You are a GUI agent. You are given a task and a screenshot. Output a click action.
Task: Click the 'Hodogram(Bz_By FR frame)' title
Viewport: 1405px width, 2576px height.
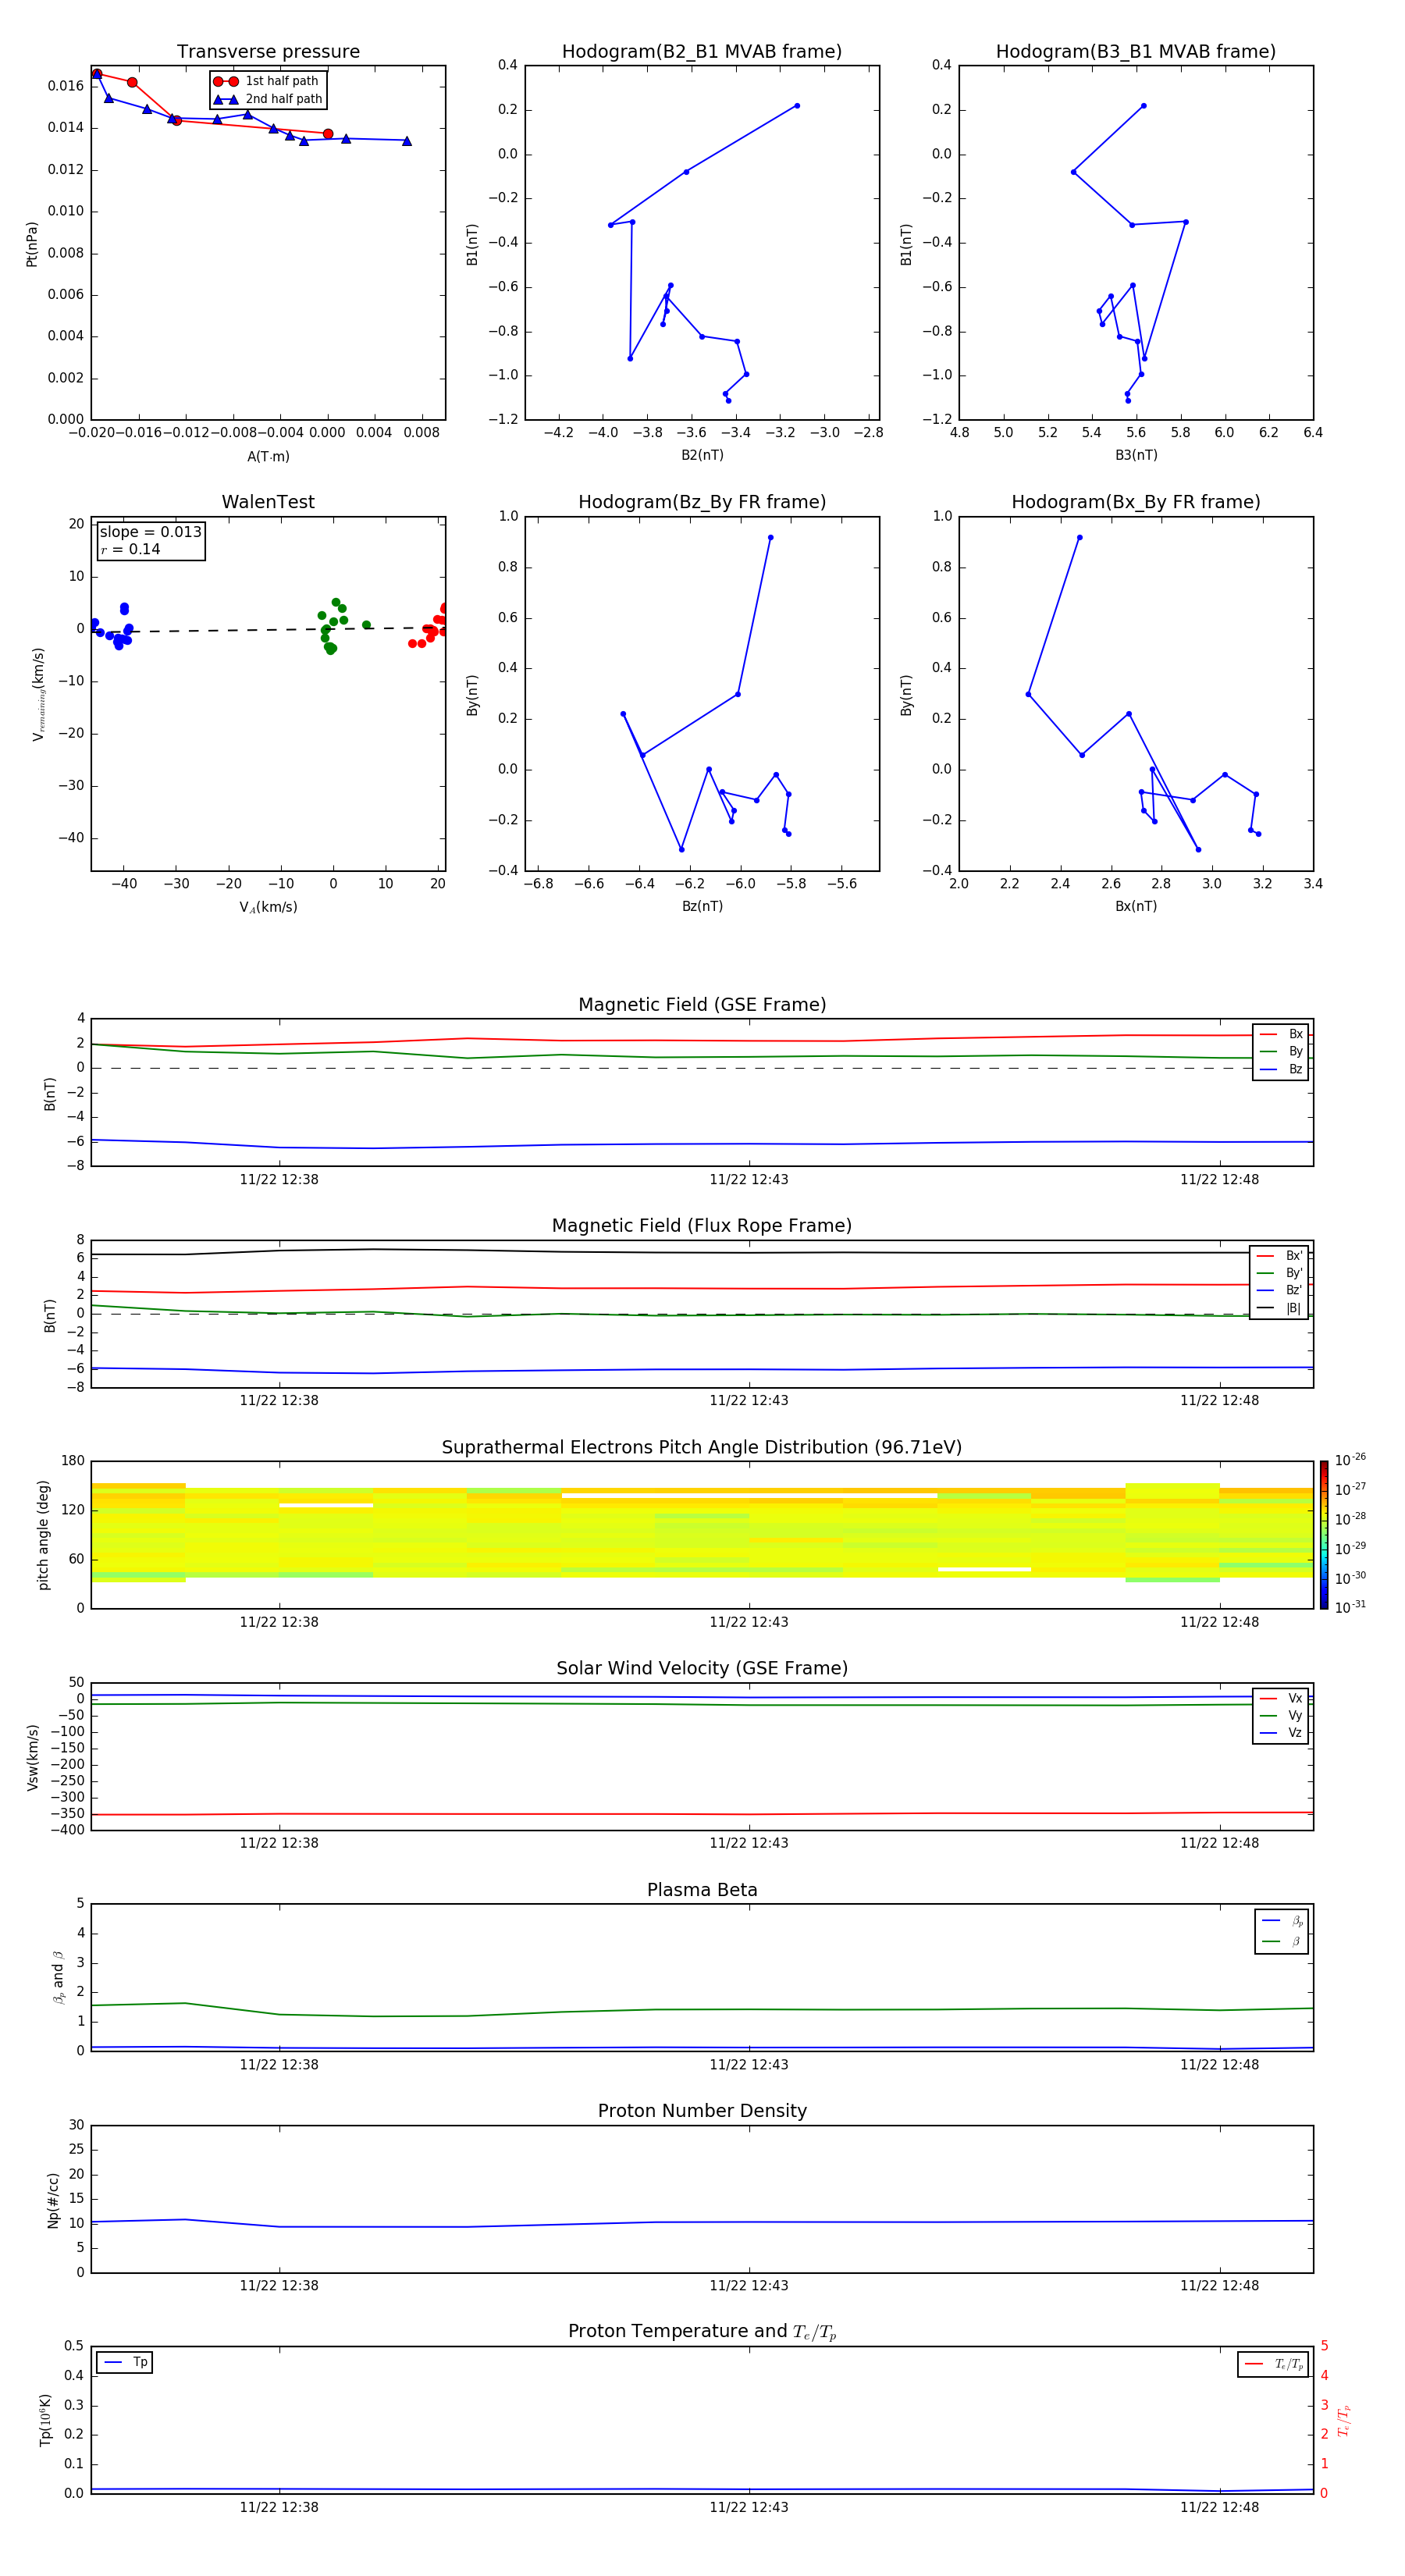click(x=702, y=502)
